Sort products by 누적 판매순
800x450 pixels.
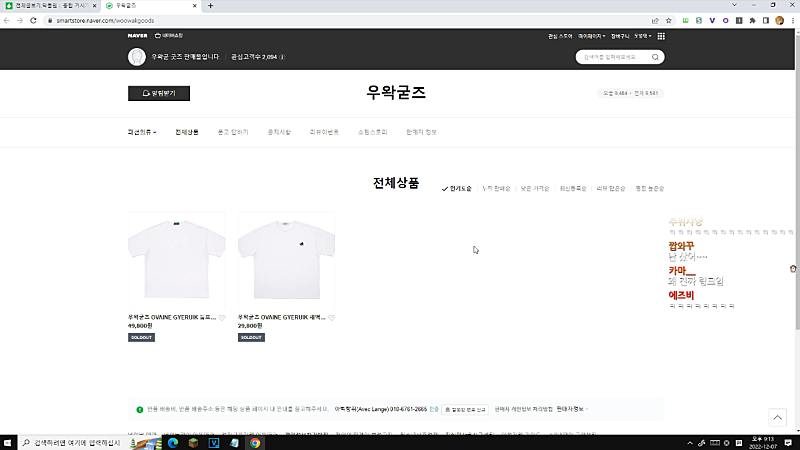496,189
